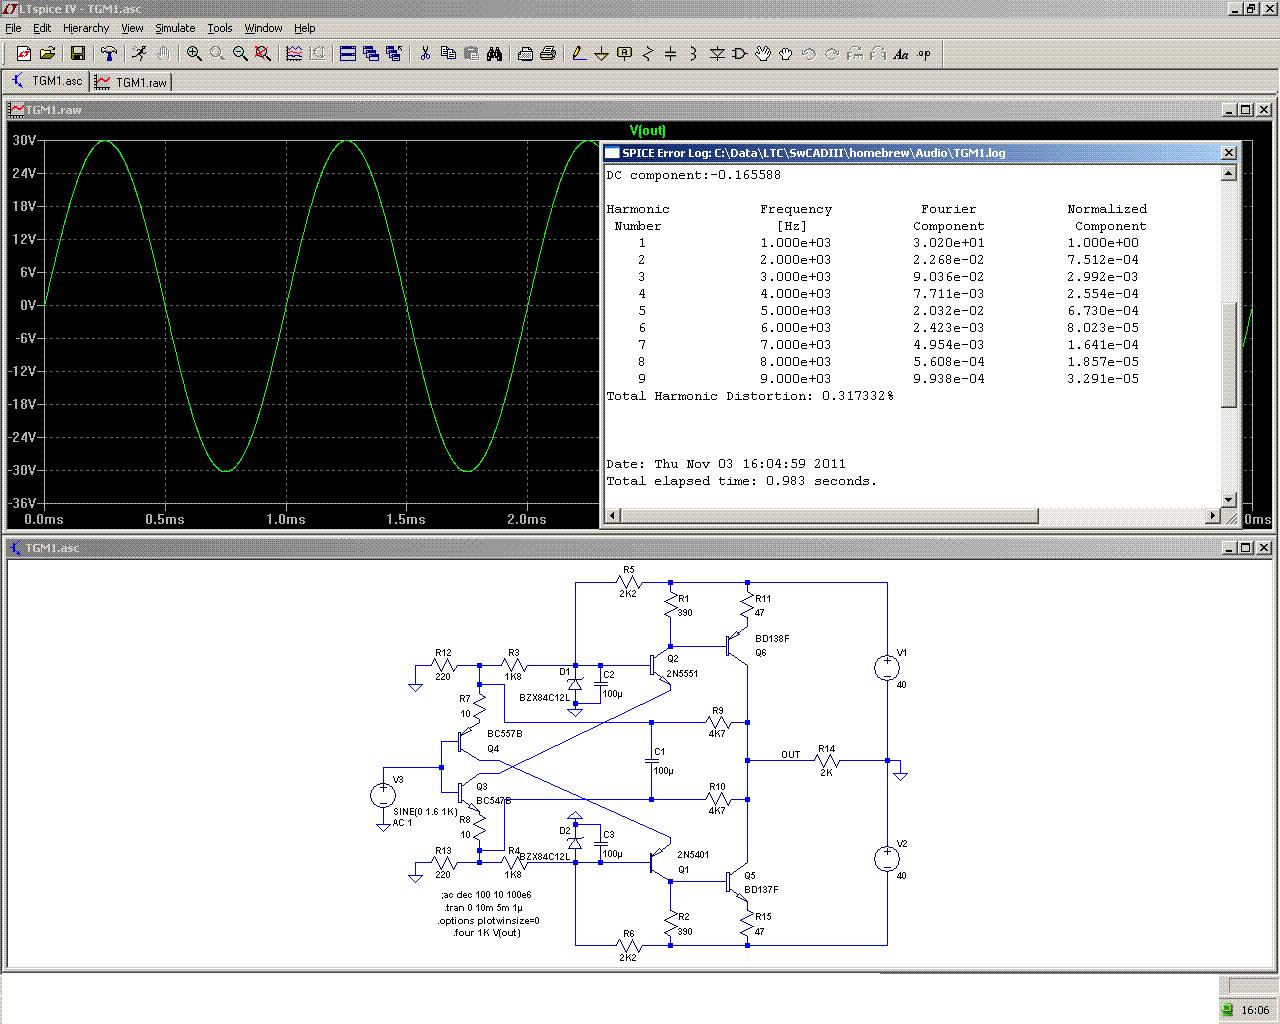Select the Draw Wire pencil tool
The width and height of the screenshot is (1280, 1024).
point(579,54)
